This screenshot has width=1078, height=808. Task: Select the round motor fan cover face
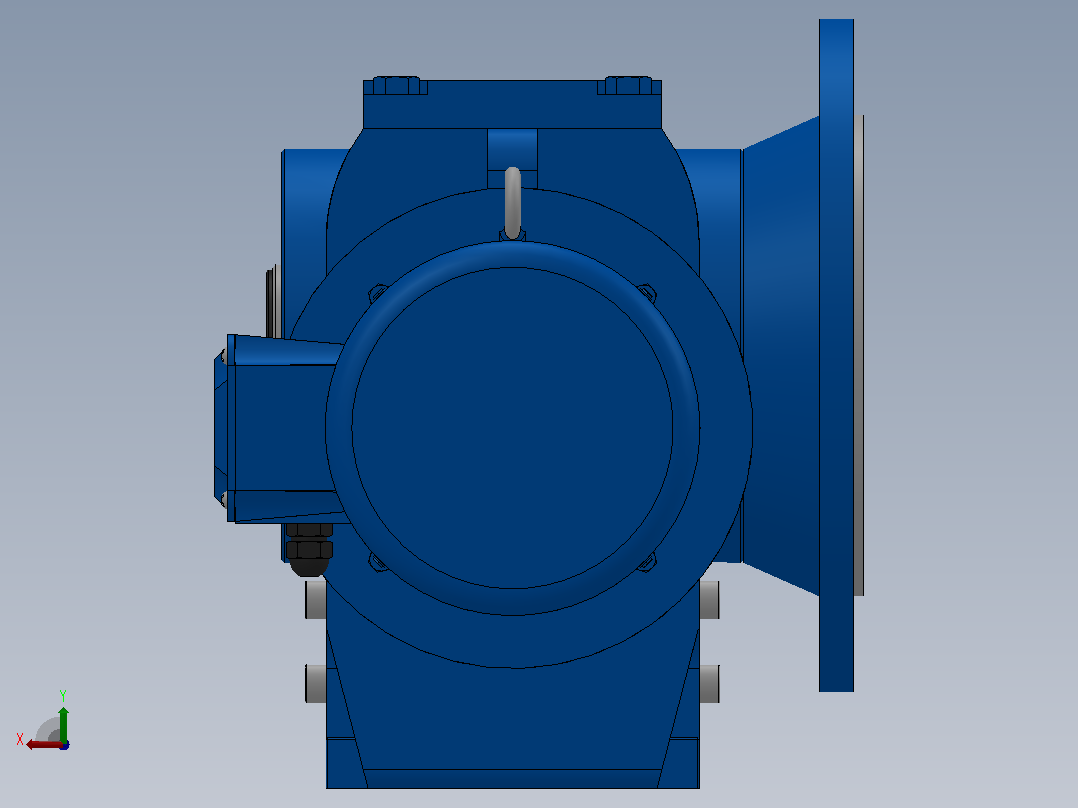pos(512,427)
